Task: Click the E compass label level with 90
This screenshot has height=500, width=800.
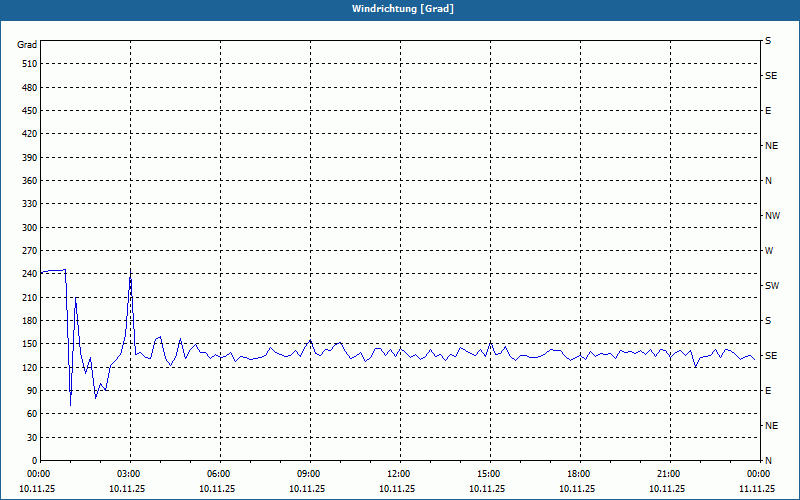Action: [x=768, y=391]
